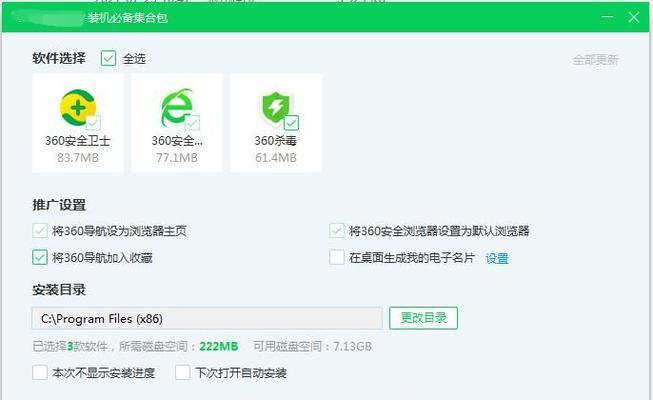Toggle 将360导航加入收藏 checkbox
653x400 pixels.
point(40,258)
